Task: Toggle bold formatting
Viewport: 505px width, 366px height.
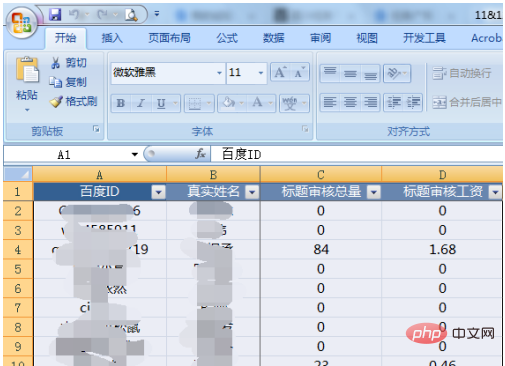Action: [121, 103]
